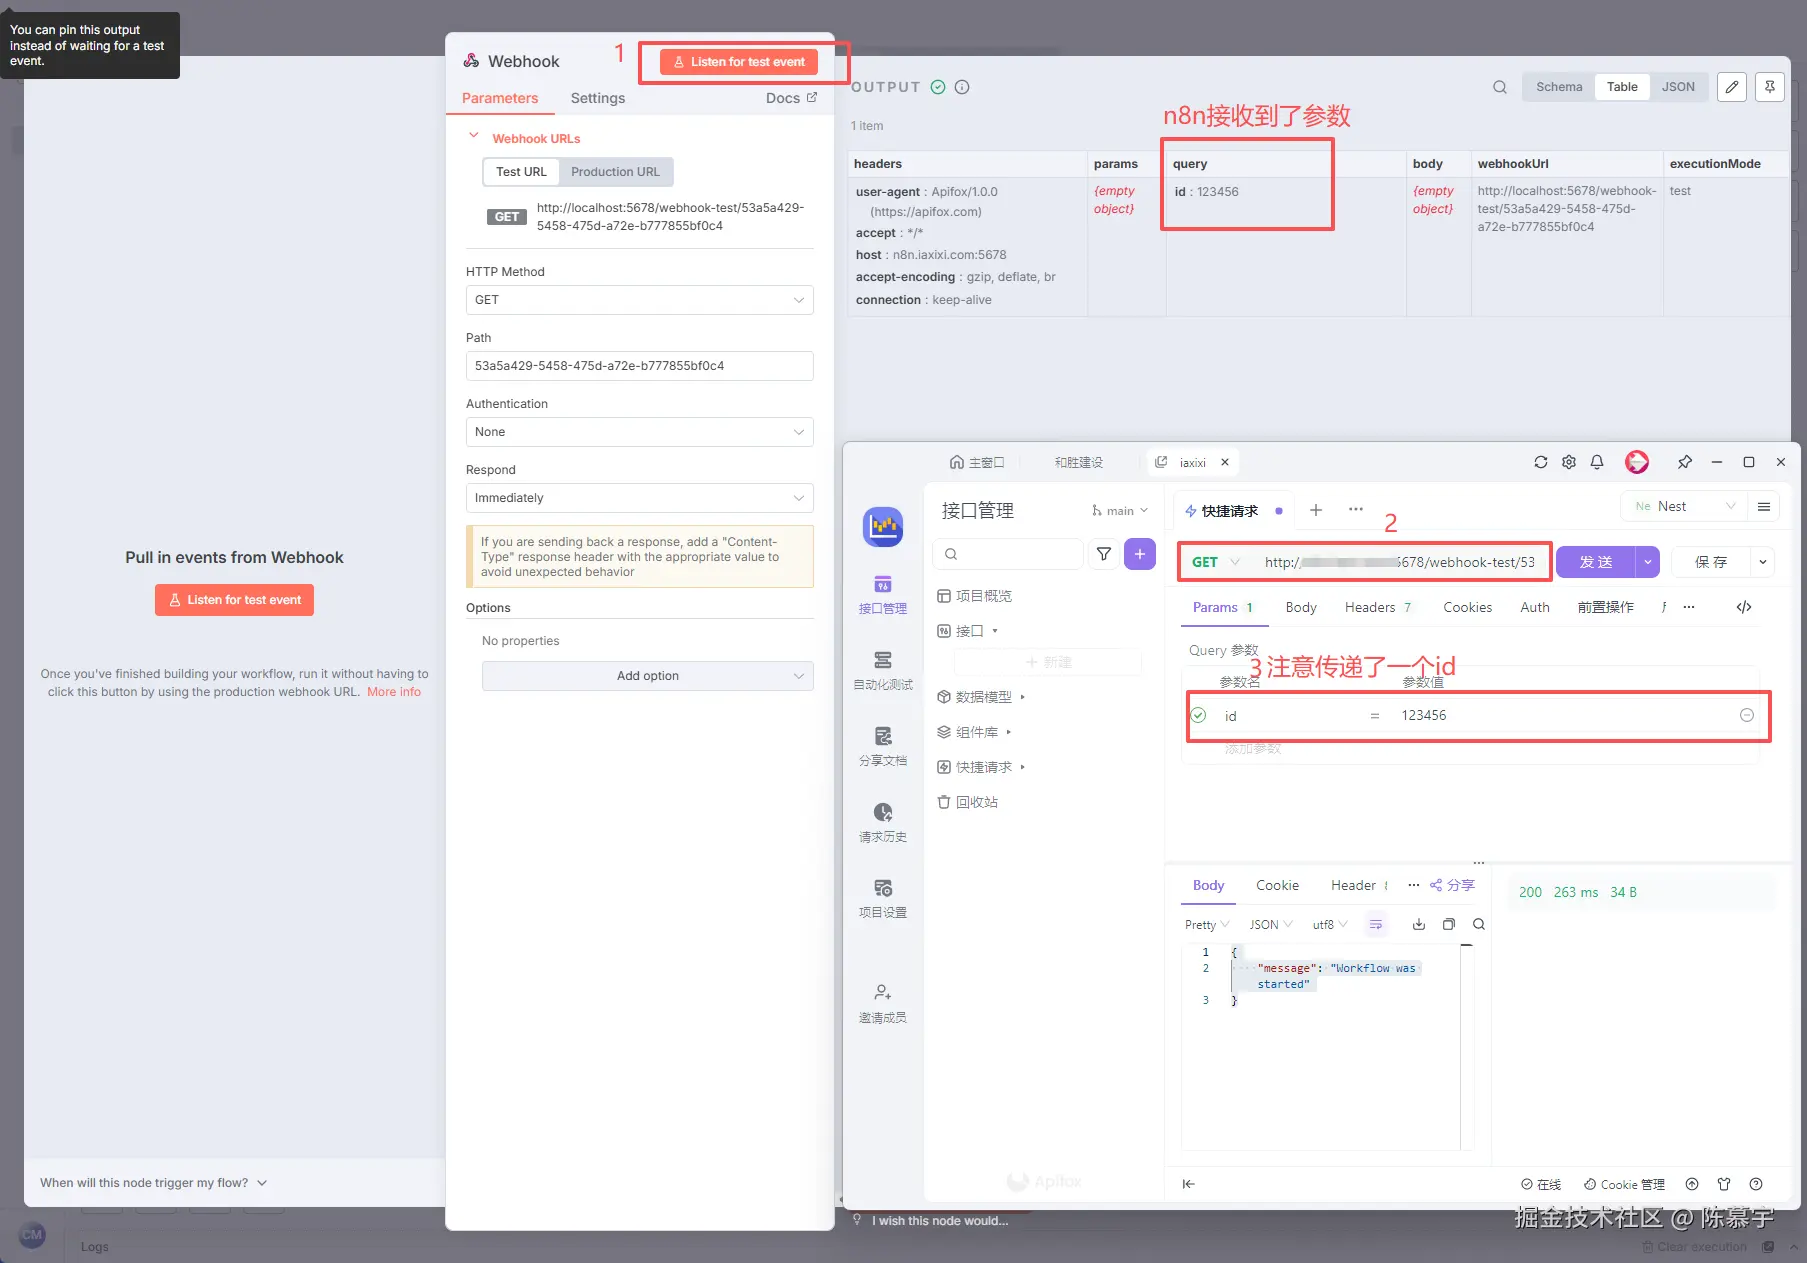Screen dimensions: 1807x1263
Task: Open the n8n Docs link
Action: [x=791, y=98]
